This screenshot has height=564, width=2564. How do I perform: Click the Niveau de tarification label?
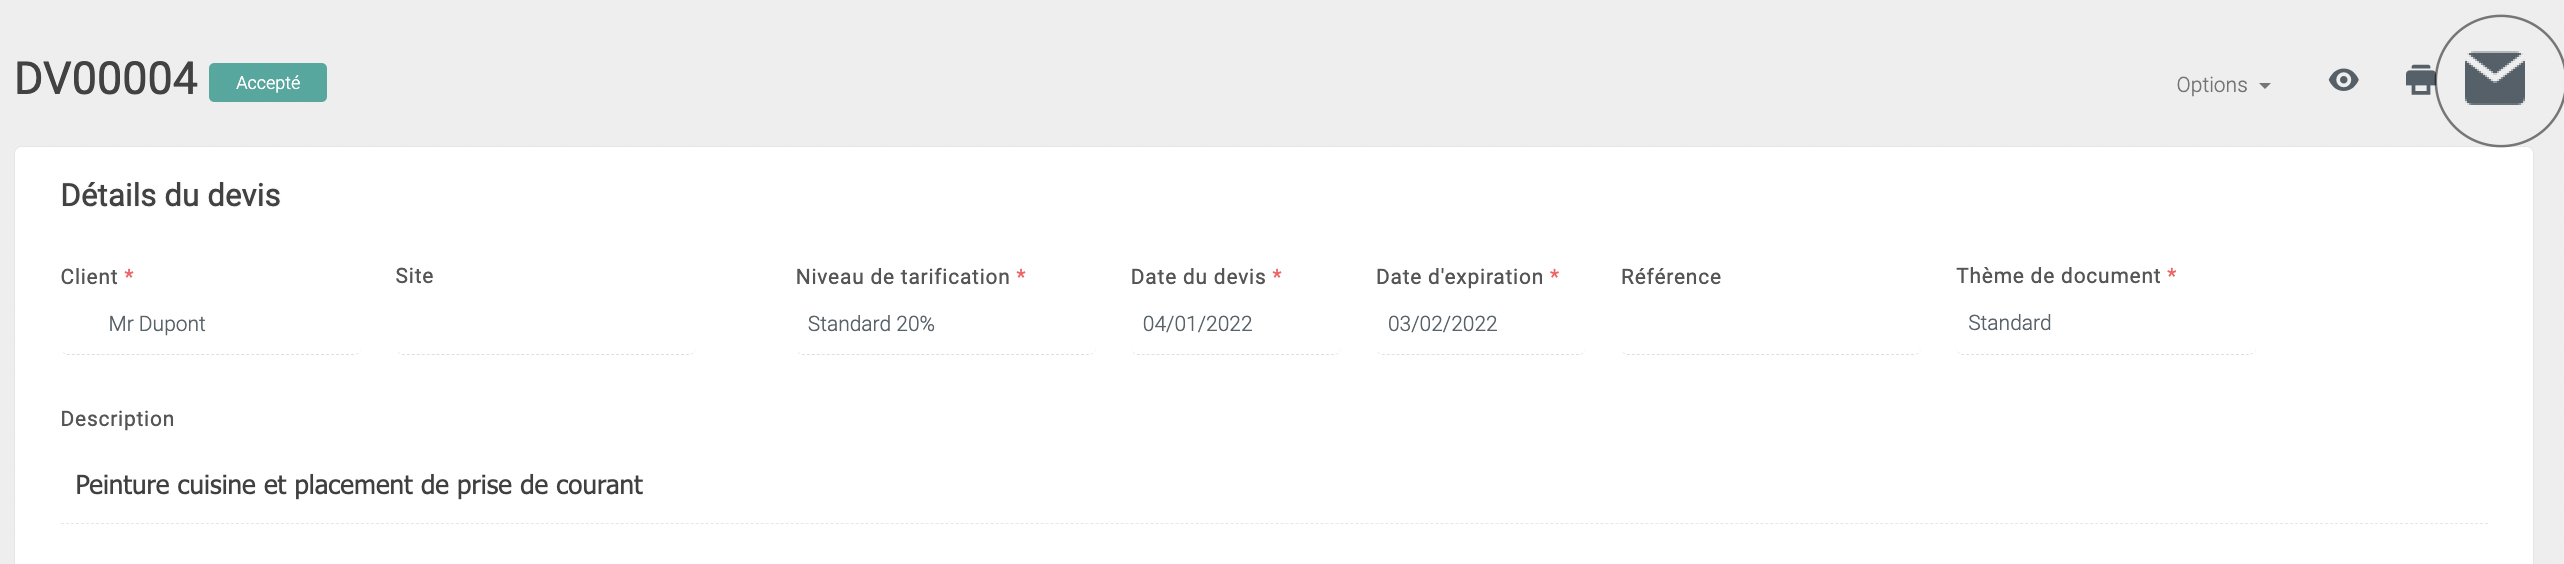point(902,277)
